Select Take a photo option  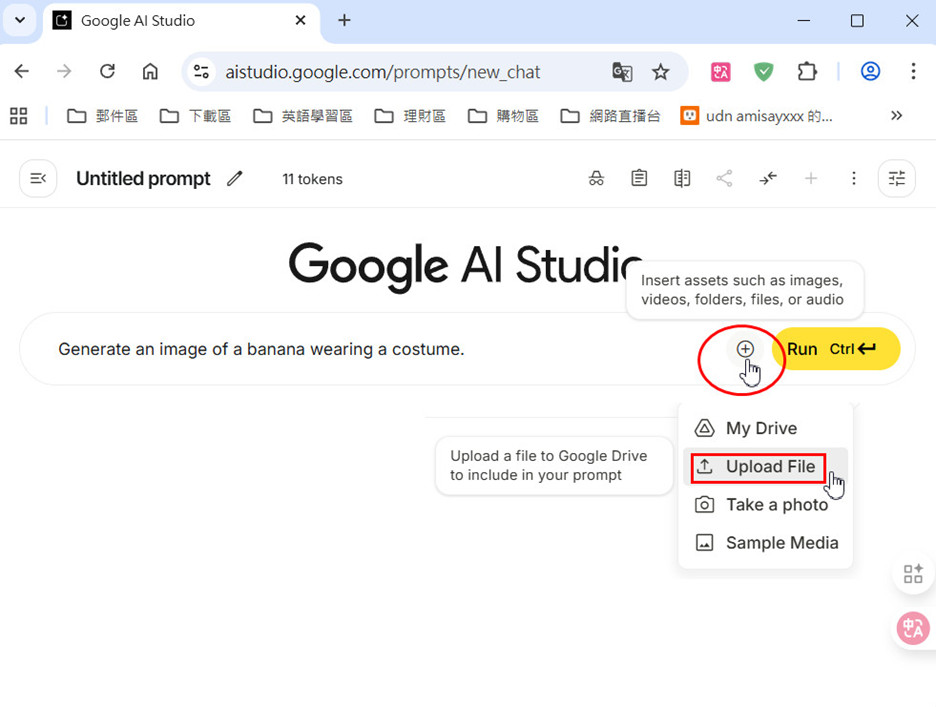click(765, 505)
